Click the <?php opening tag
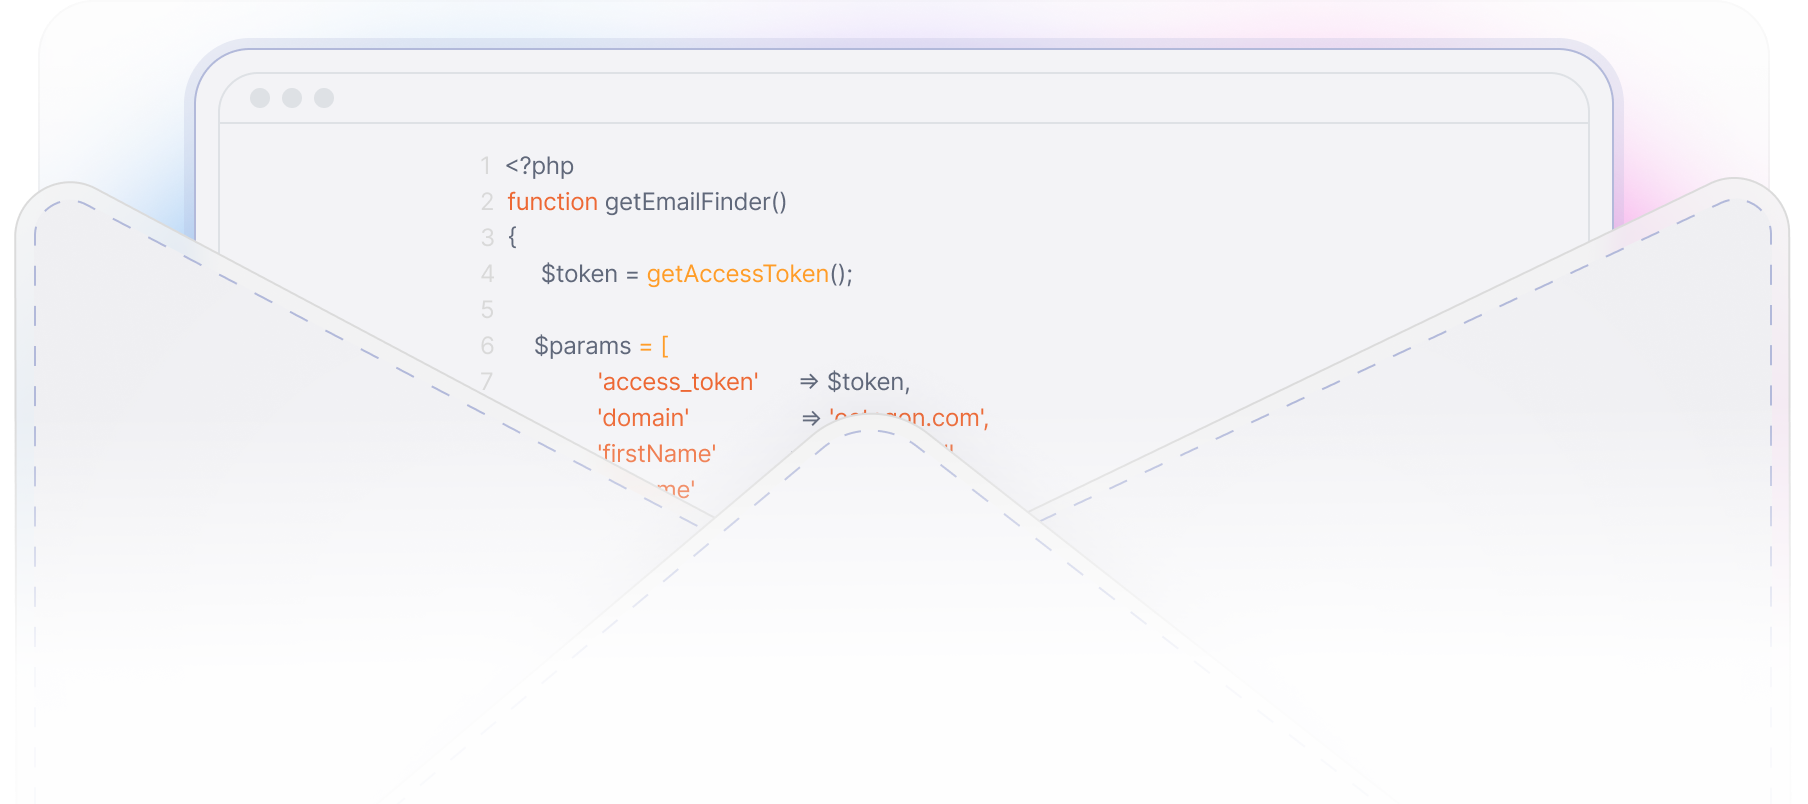Image resolution: width=1808 pixels, height=804 pixels. (x=540, y=166)
